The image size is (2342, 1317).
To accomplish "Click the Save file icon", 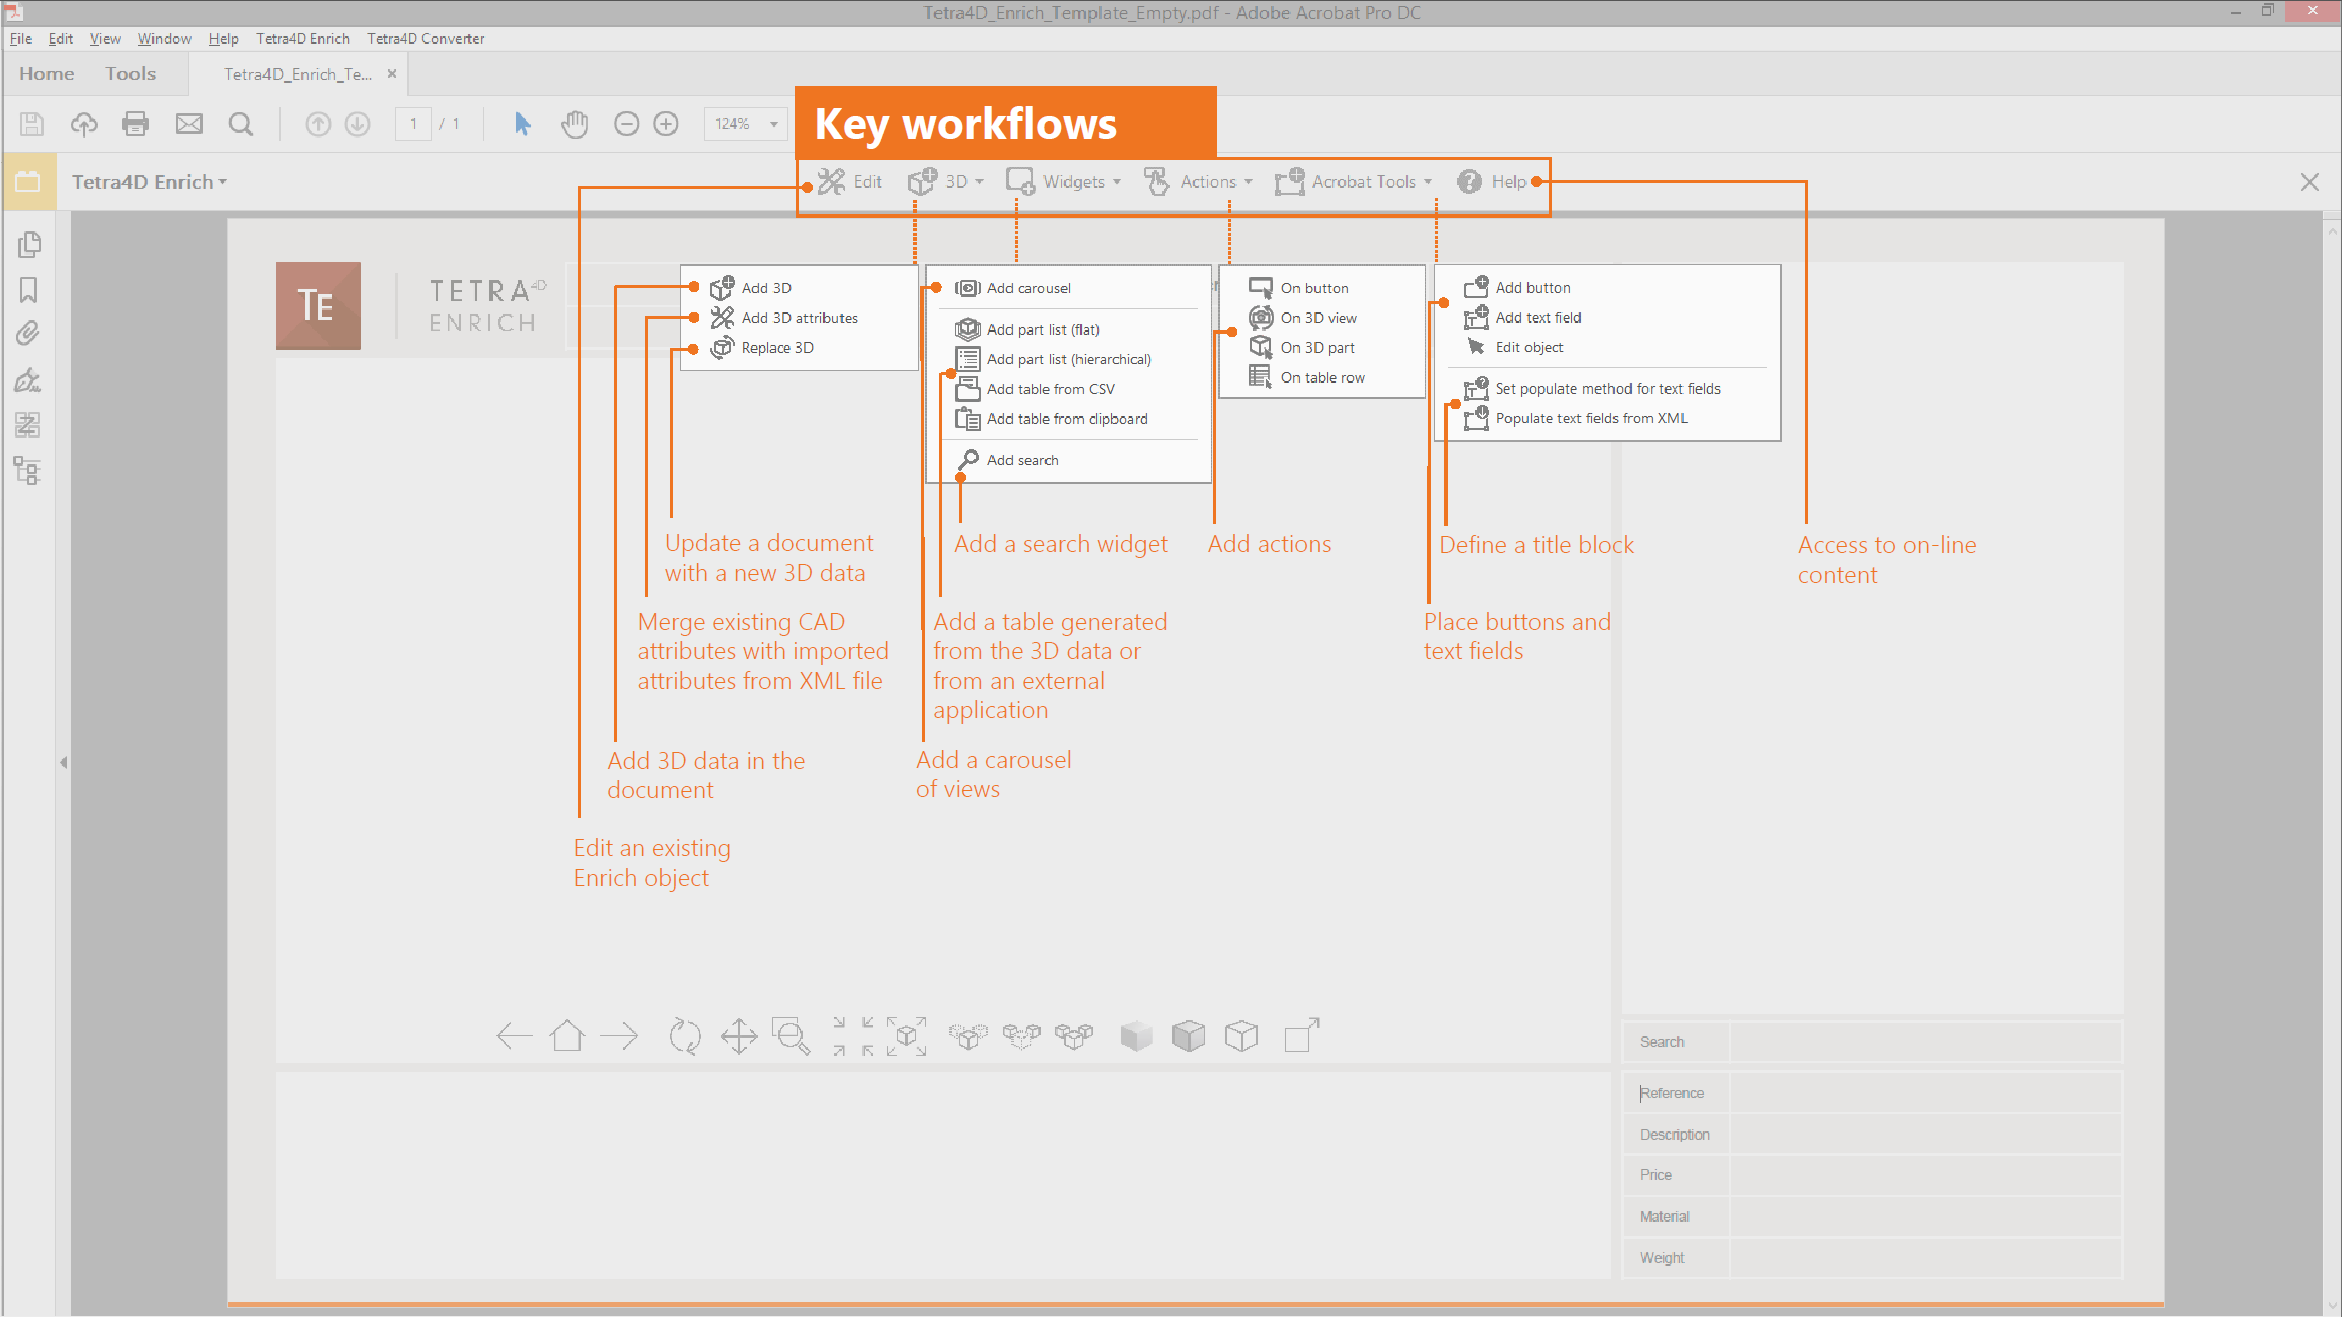I will coord(32,123).
